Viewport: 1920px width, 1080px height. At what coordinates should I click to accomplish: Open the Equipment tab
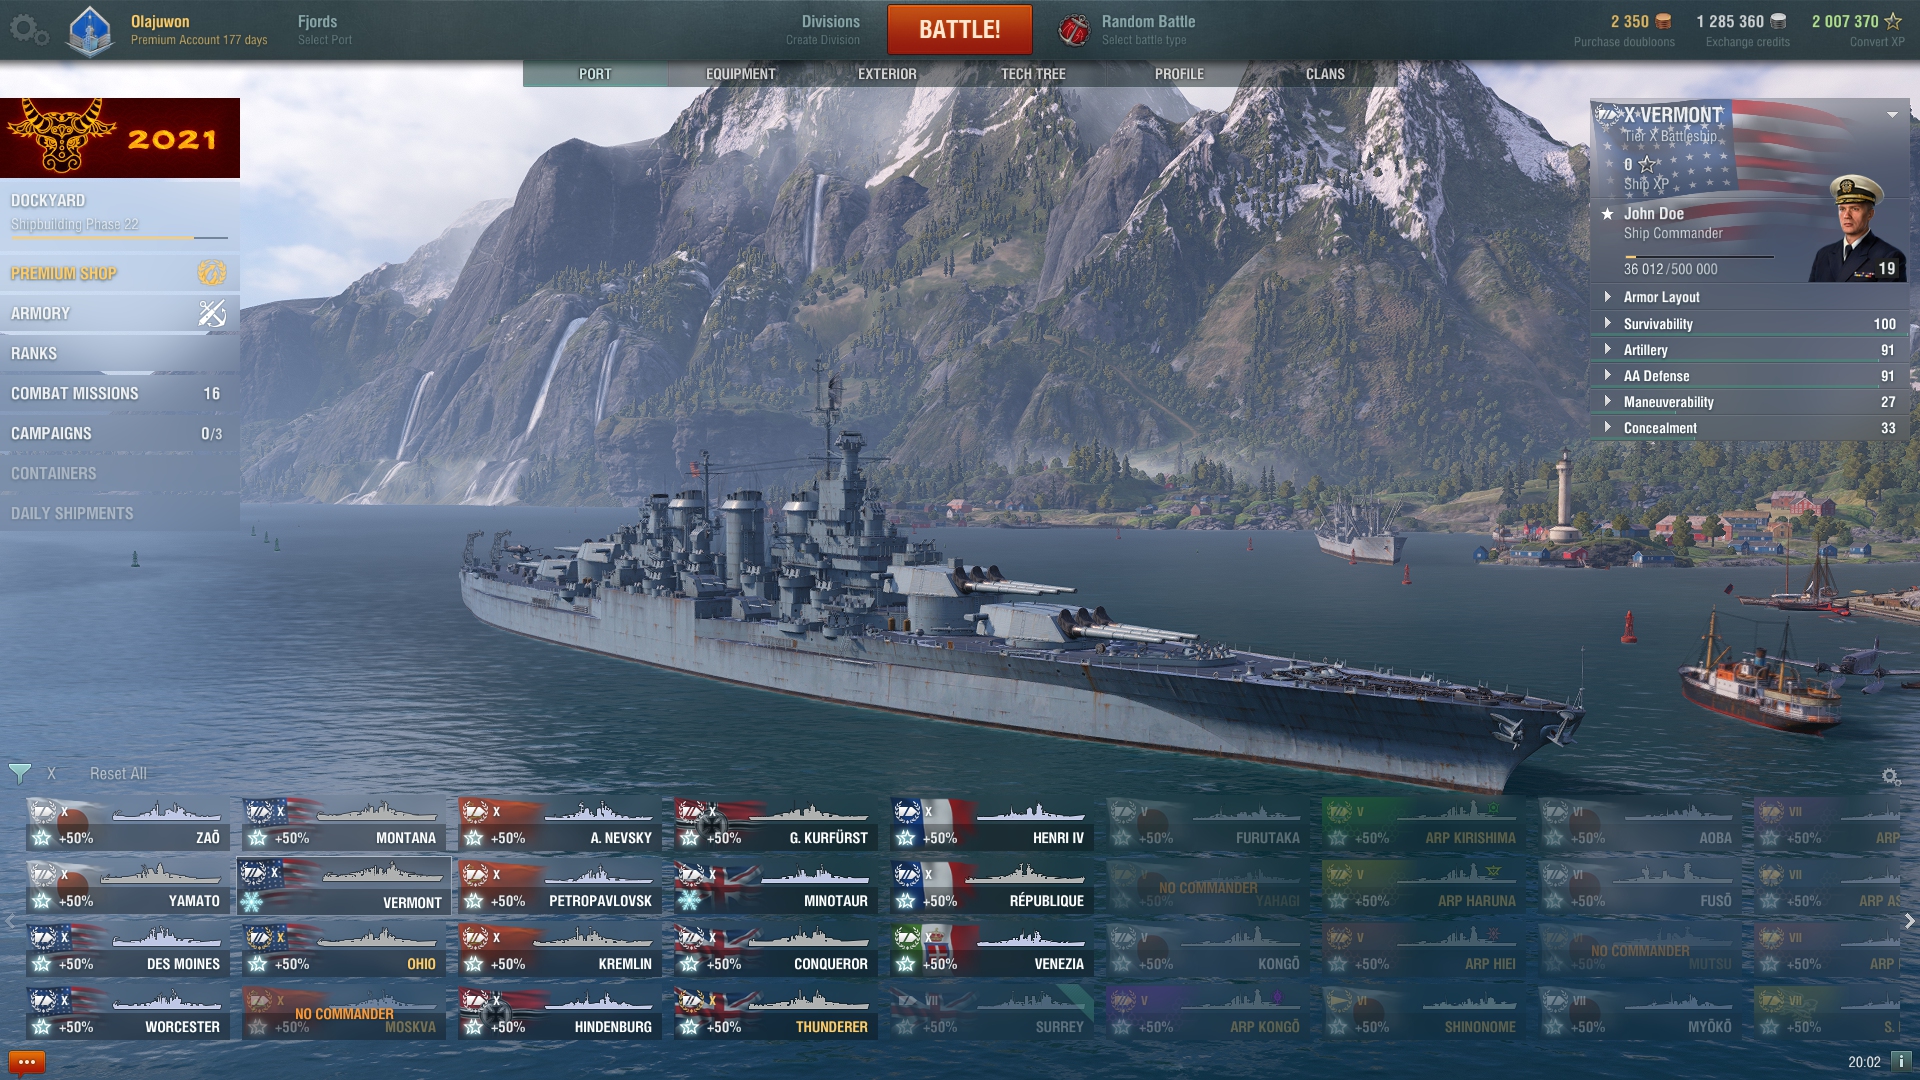pos(741,74)
